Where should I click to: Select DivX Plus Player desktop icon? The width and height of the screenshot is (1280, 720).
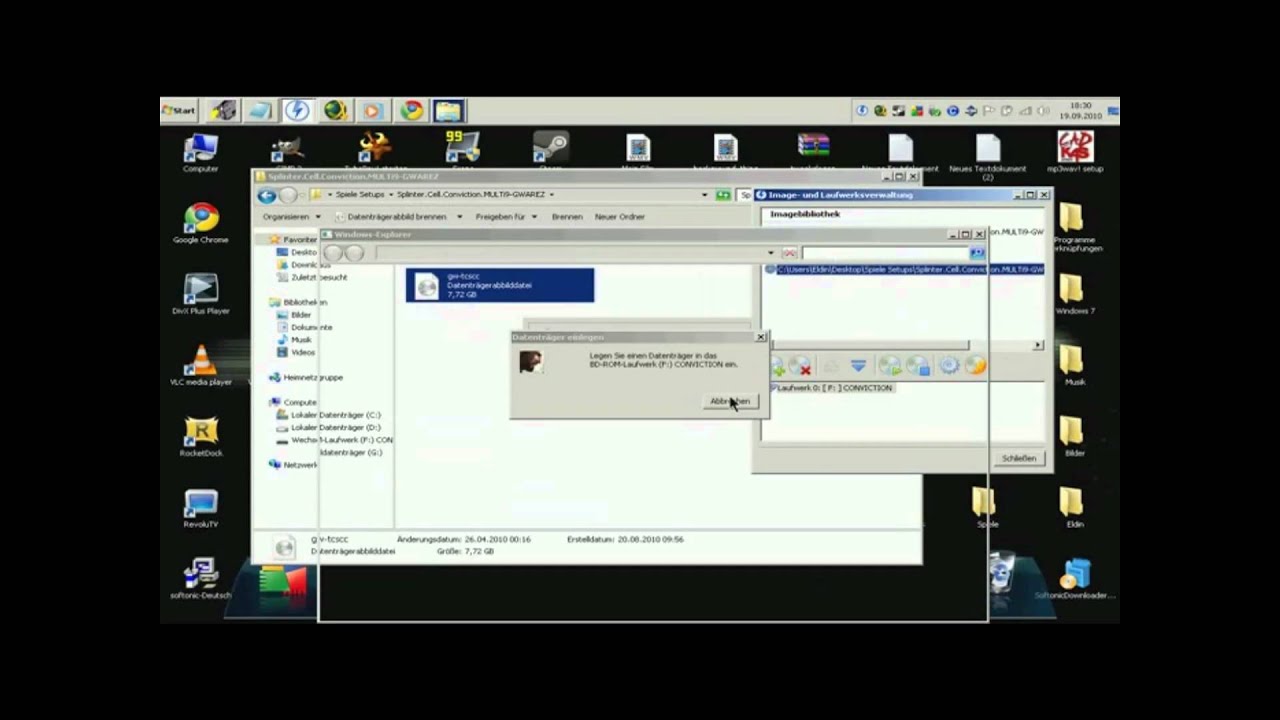[201, 294]
